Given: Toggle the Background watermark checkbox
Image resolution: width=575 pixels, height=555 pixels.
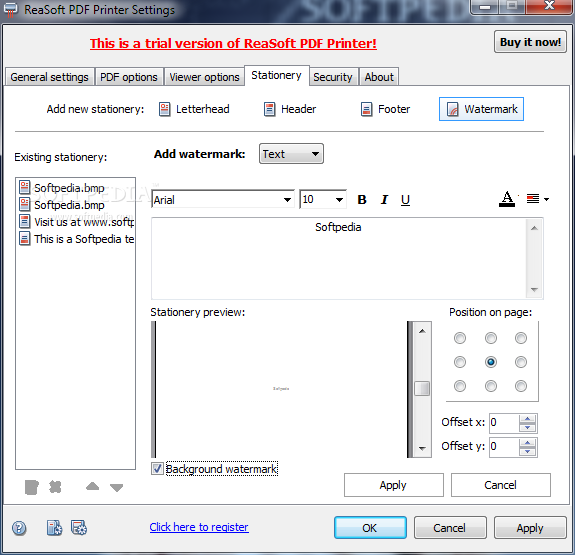Looking at the screenshot, I should coord(157,468).
